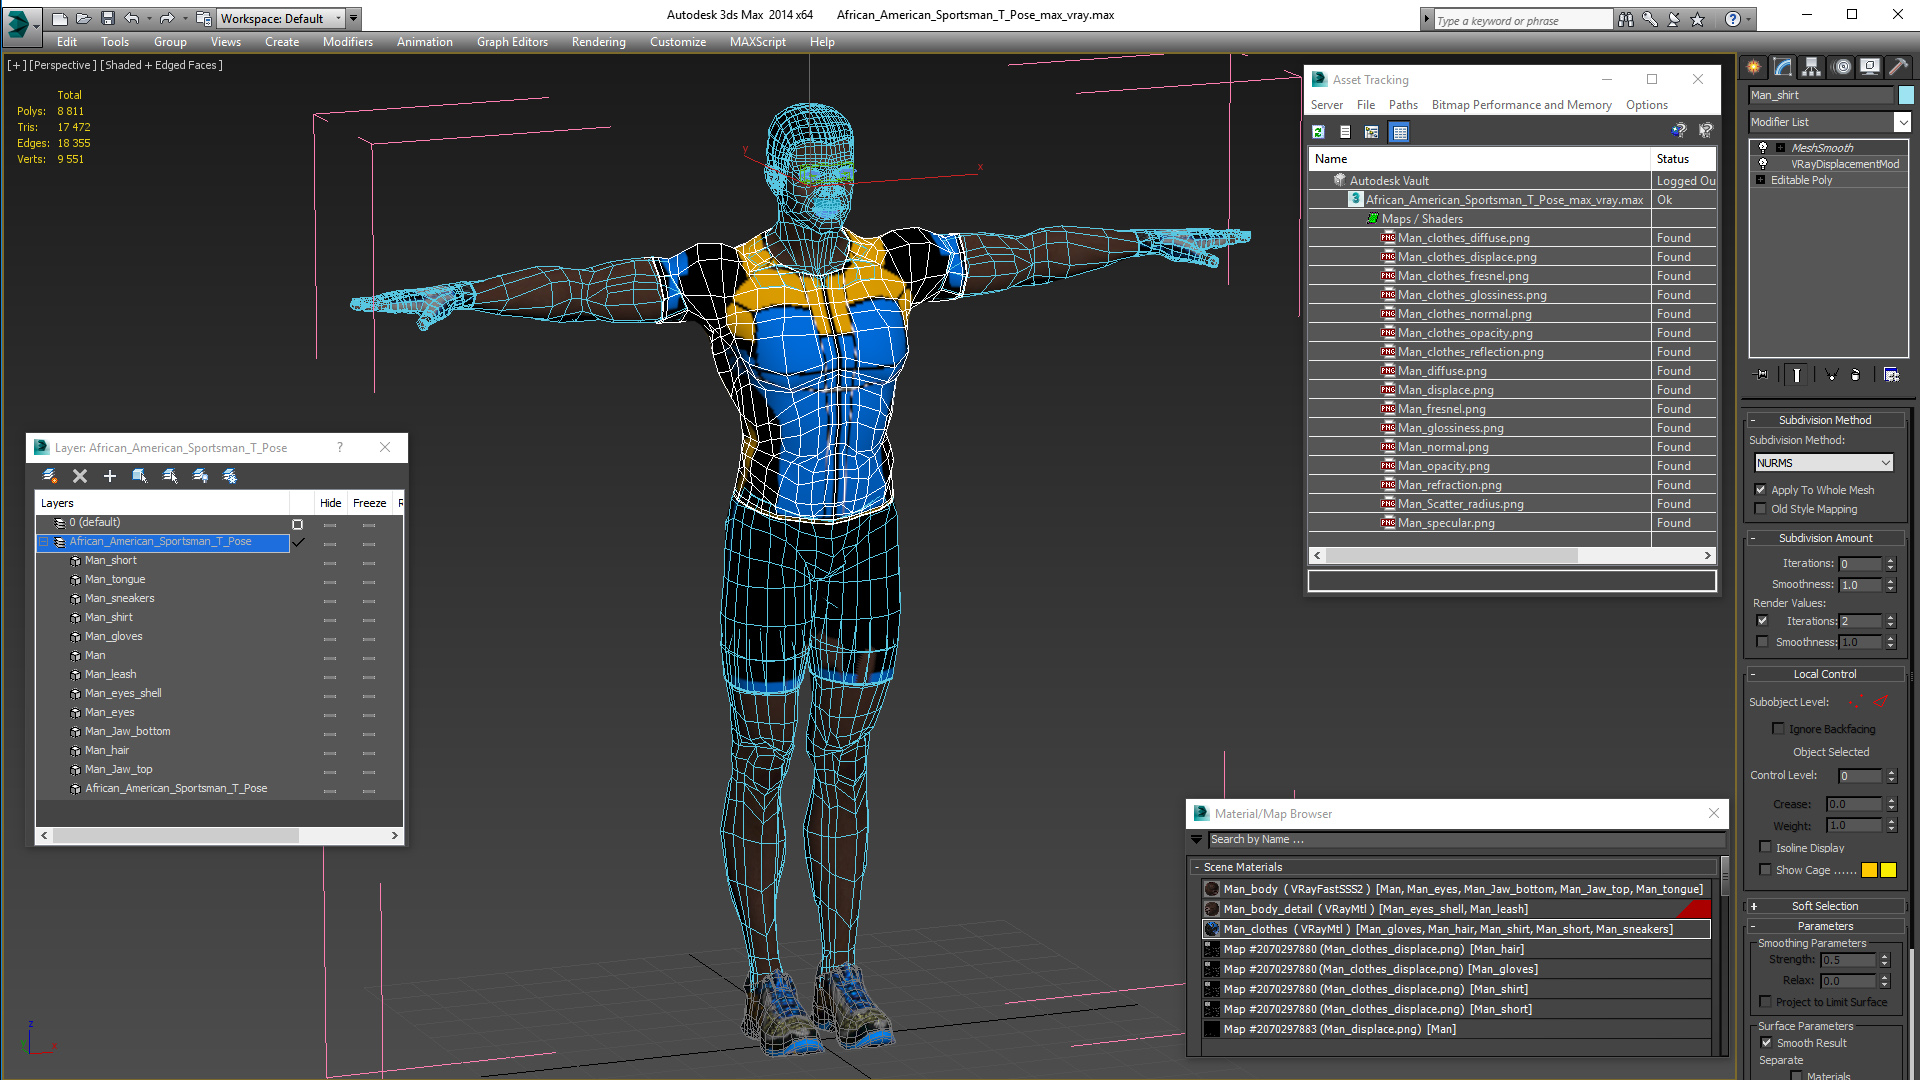1920x1080 pixels.
Task: Collapse Scene Materials group in Material Browser
Action: pyautogui.click(x=1196, y=867)
